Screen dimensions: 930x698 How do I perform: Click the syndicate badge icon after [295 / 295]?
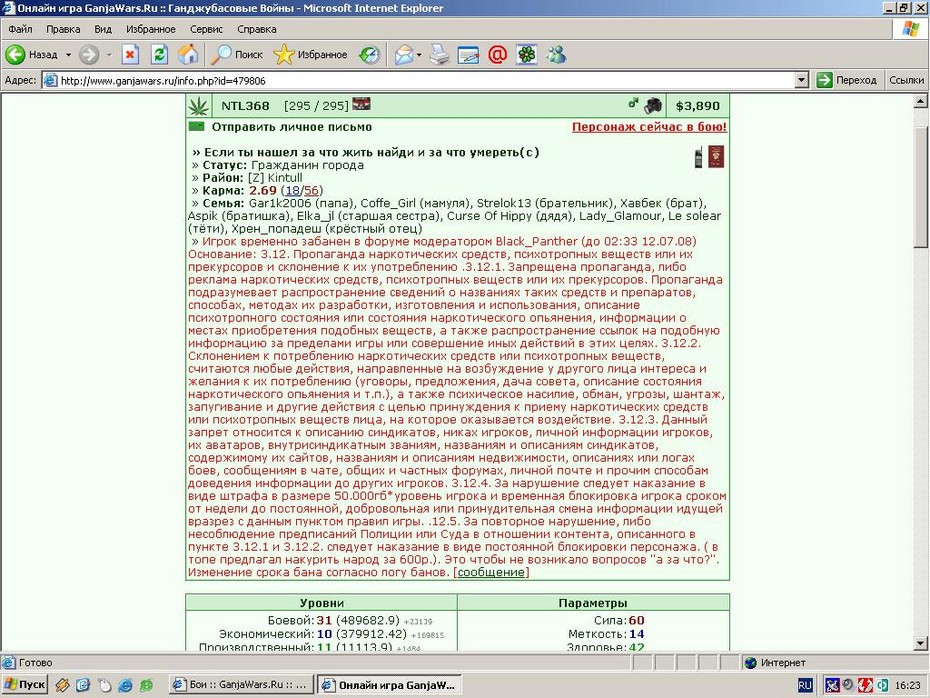click(x=361, y=104)
